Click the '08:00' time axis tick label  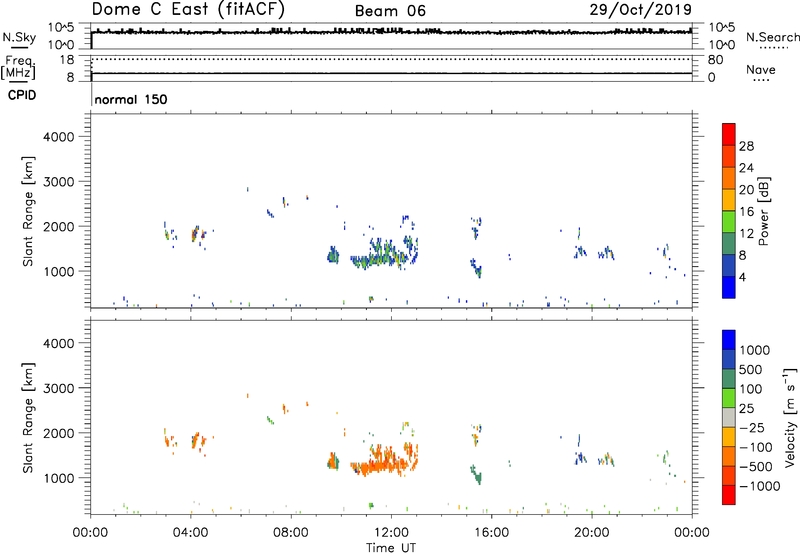291,533
